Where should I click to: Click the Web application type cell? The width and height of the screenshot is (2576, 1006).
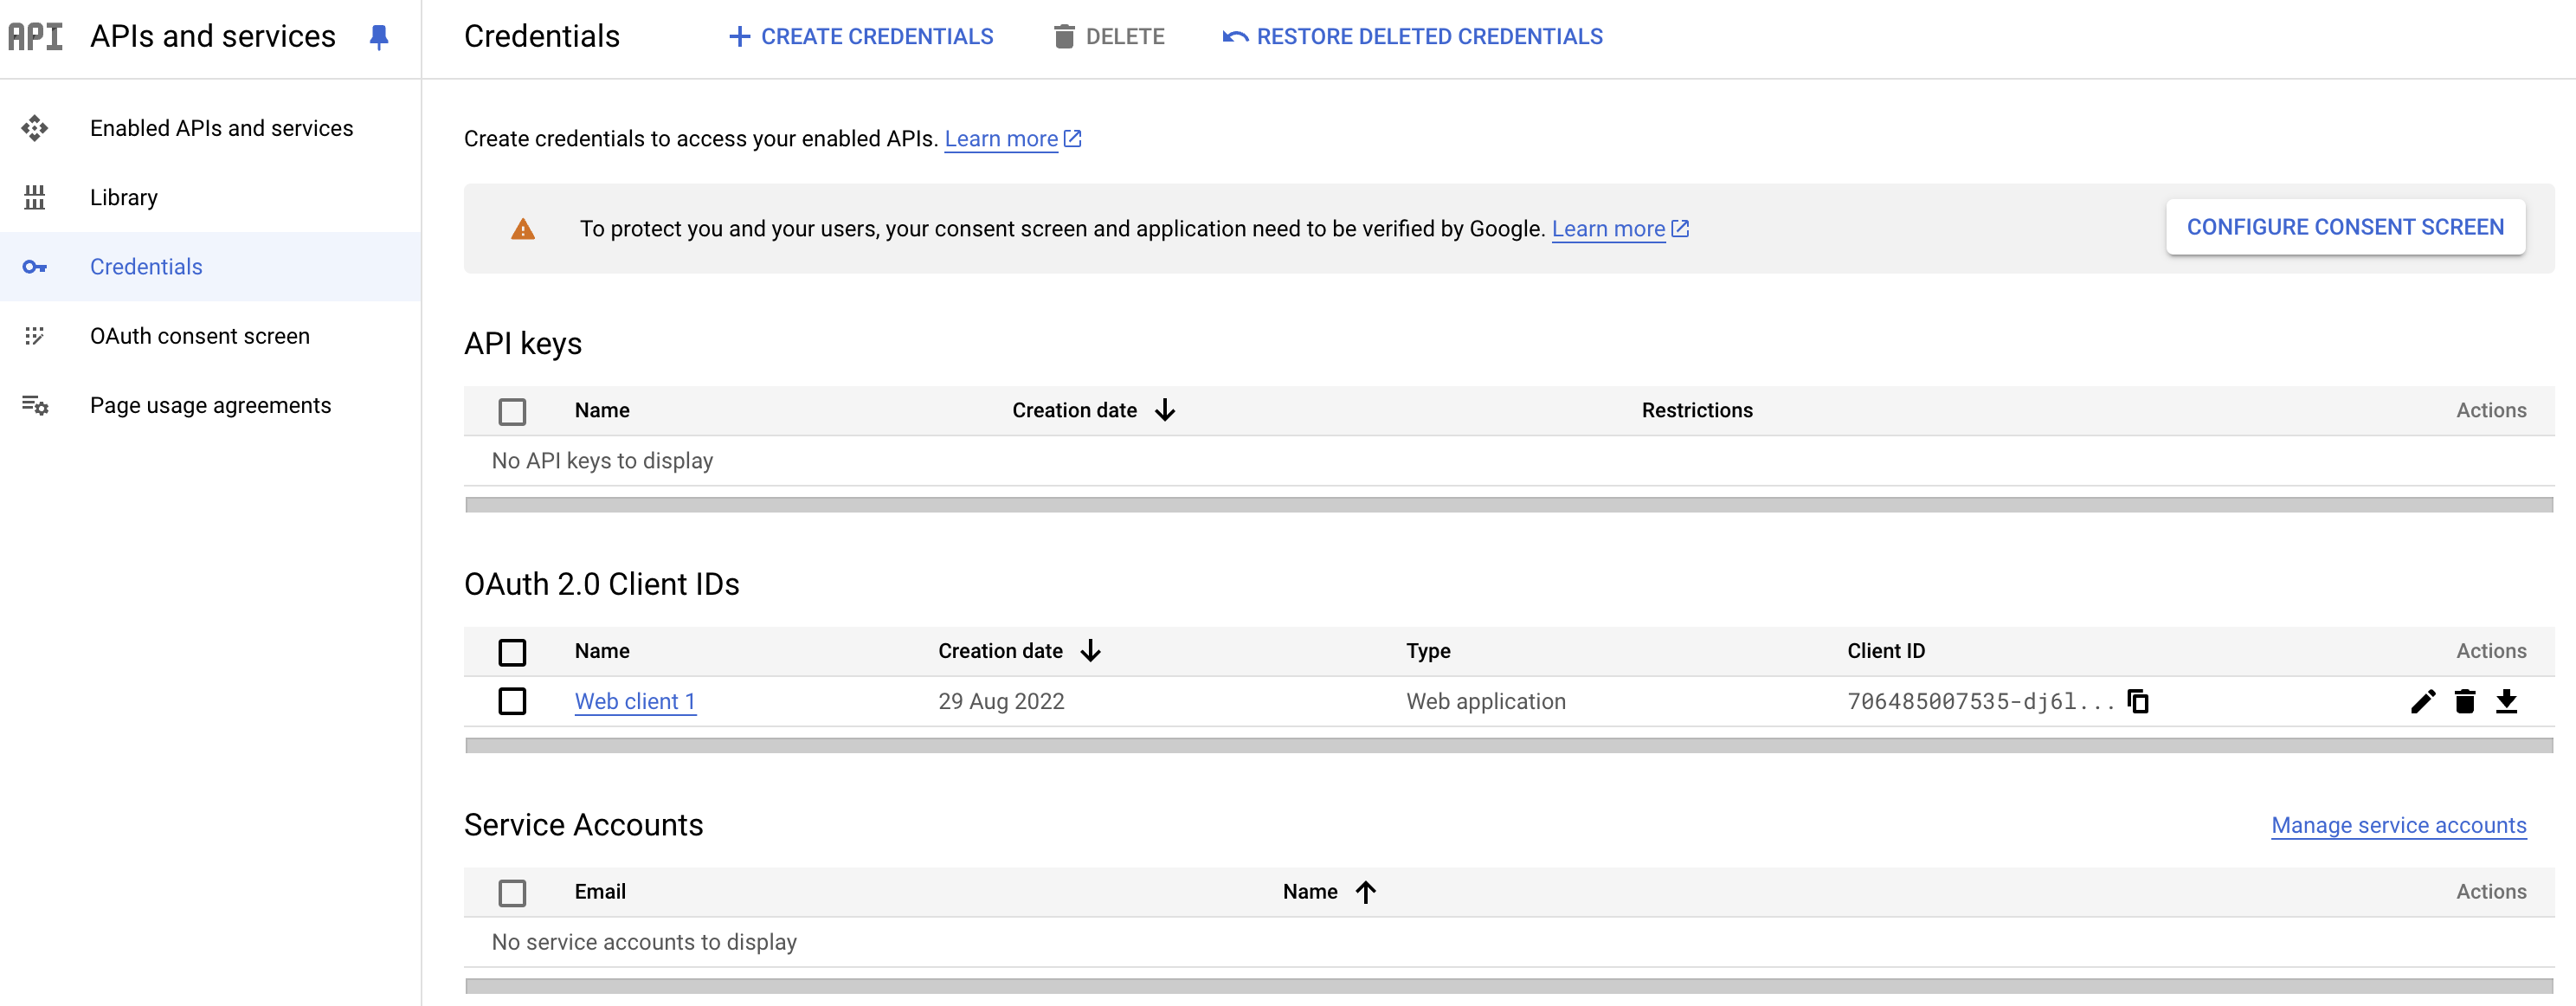(x=1486, y=701)
